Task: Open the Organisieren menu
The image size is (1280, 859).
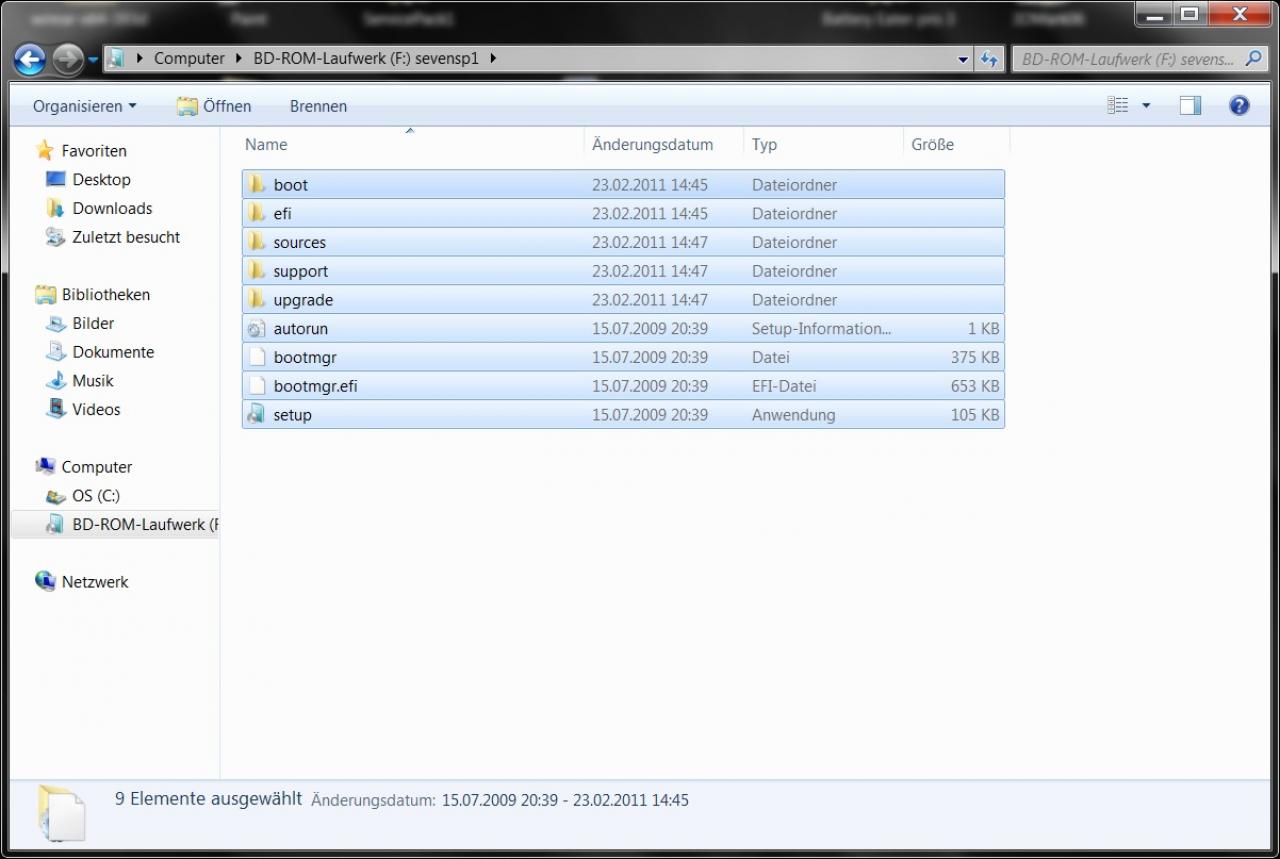Action: click(x=84, y=106)
